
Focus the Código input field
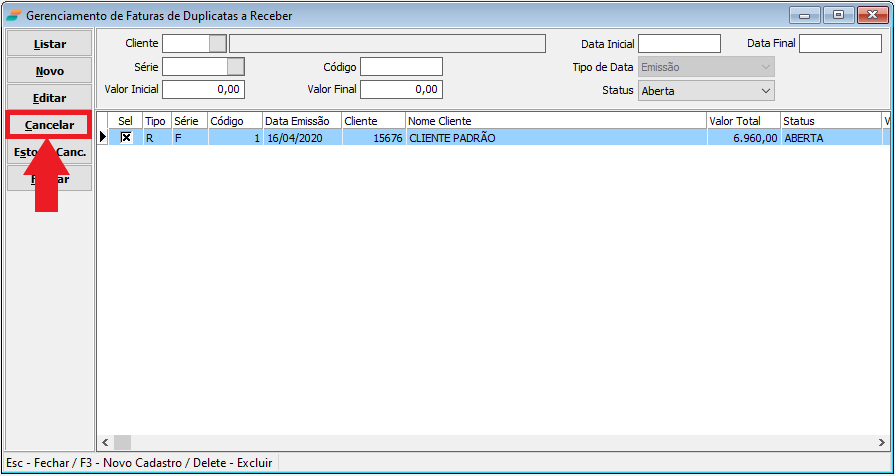click(401, 66)
